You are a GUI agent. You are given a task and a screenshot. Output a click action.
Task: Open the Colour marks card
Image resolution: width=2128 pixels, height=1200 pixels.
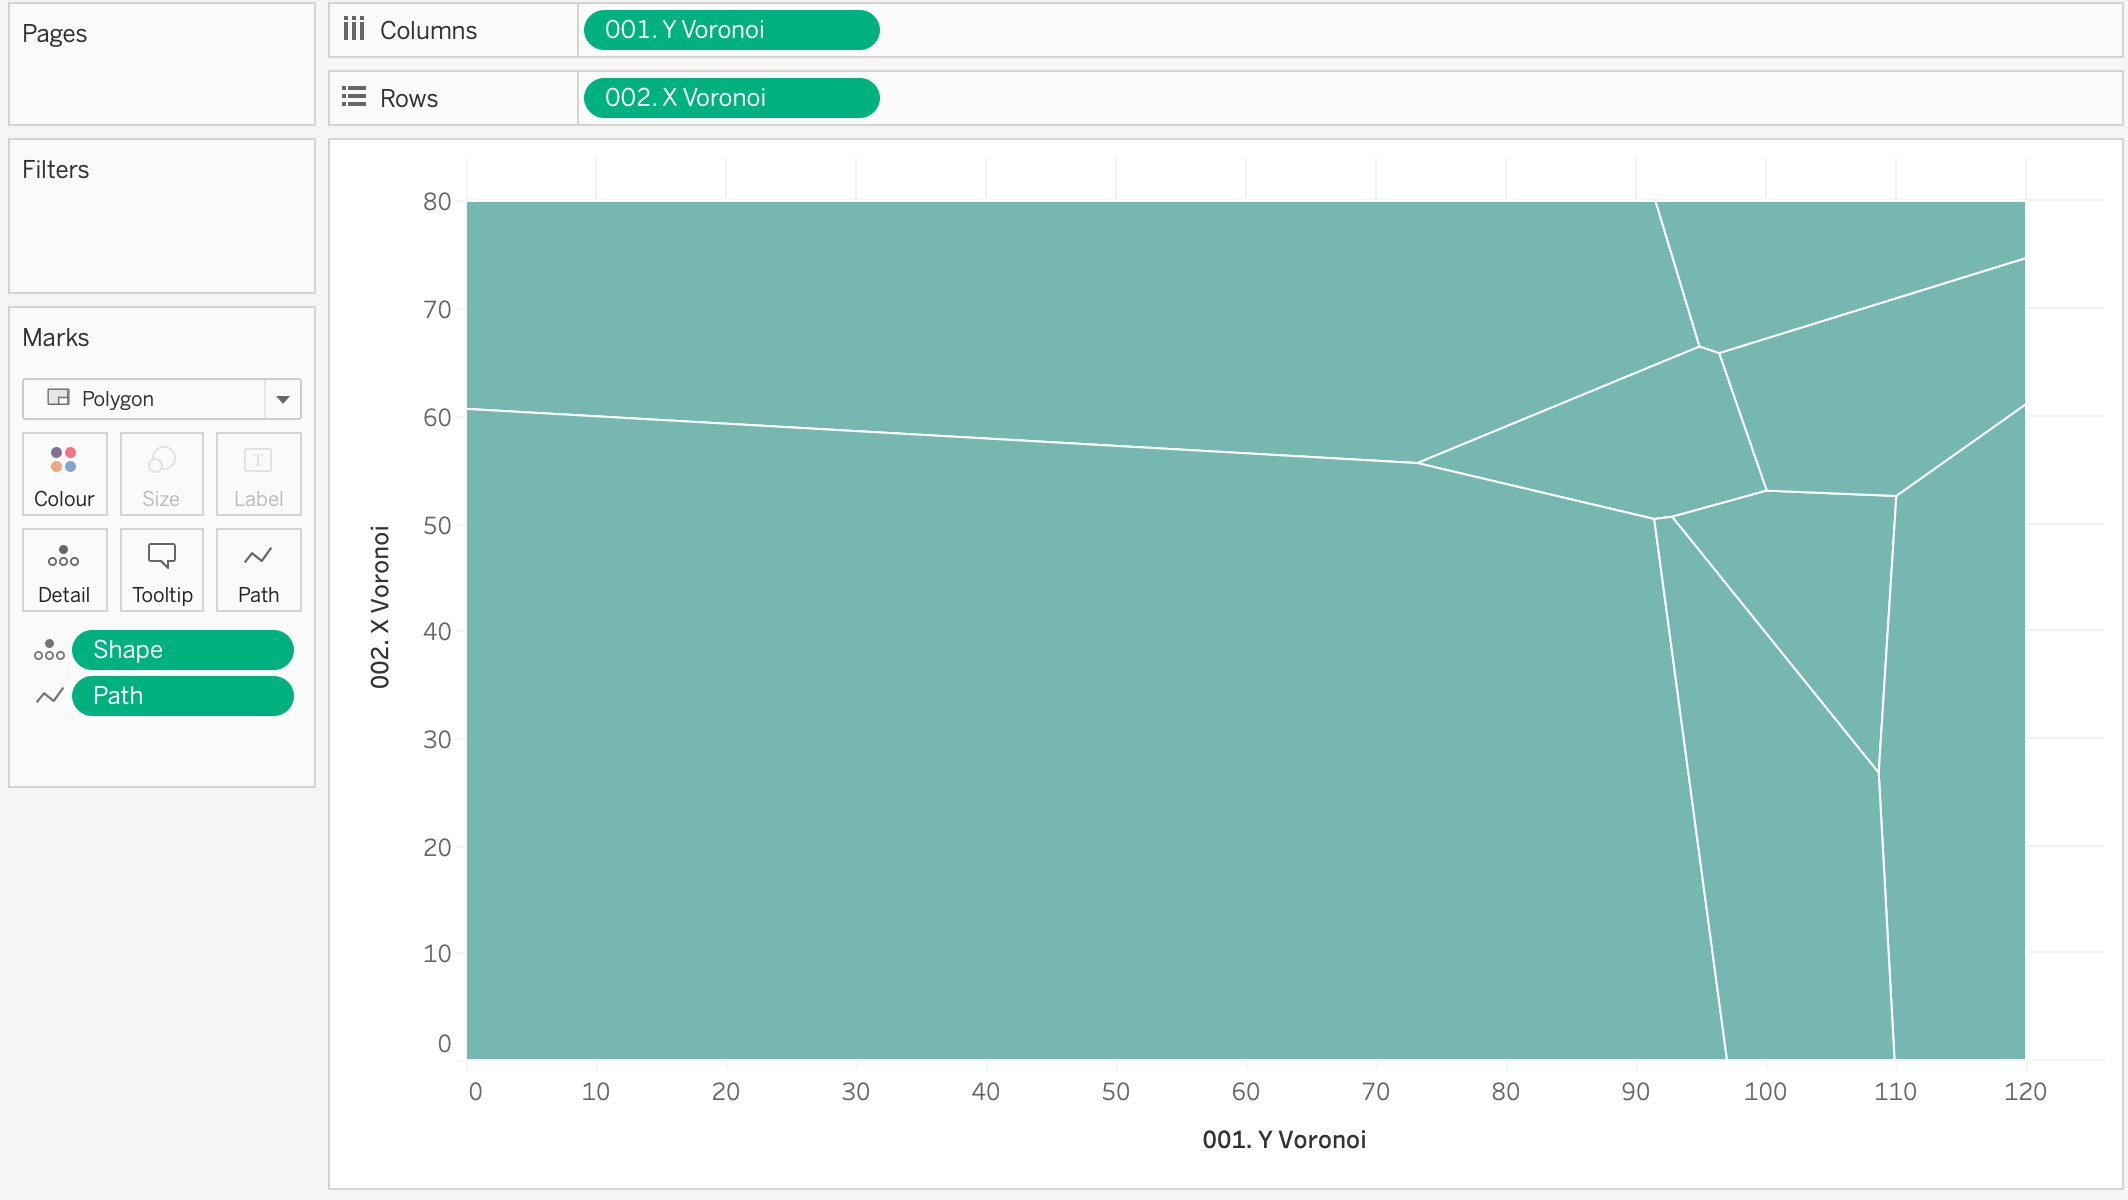[x=64, y=474]
